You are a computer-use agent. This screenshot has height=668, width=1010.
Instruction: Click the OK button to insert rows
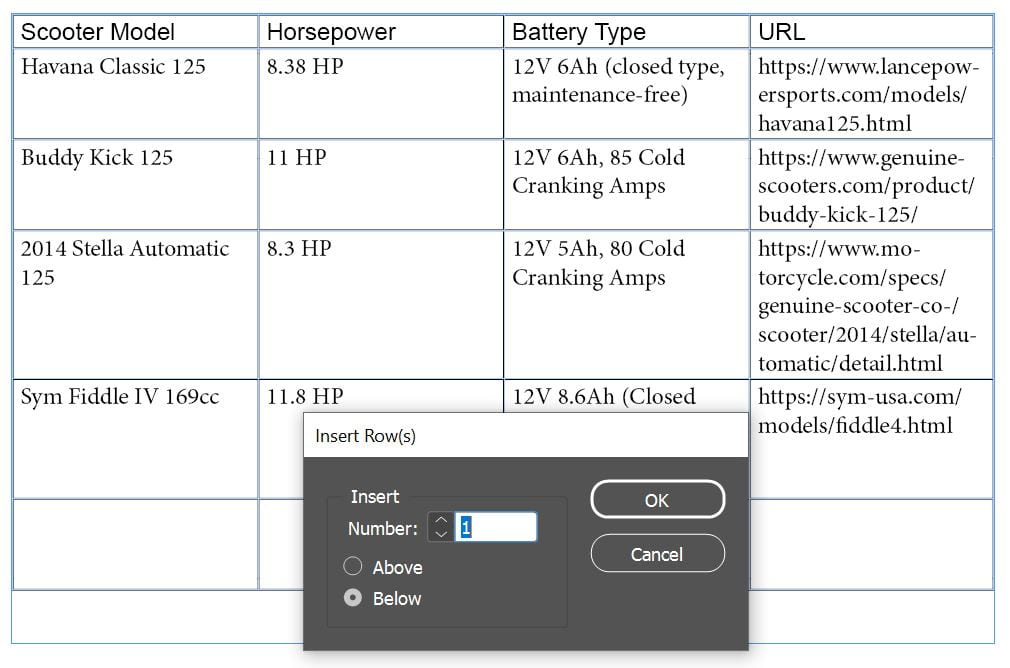tap(657, 499)
